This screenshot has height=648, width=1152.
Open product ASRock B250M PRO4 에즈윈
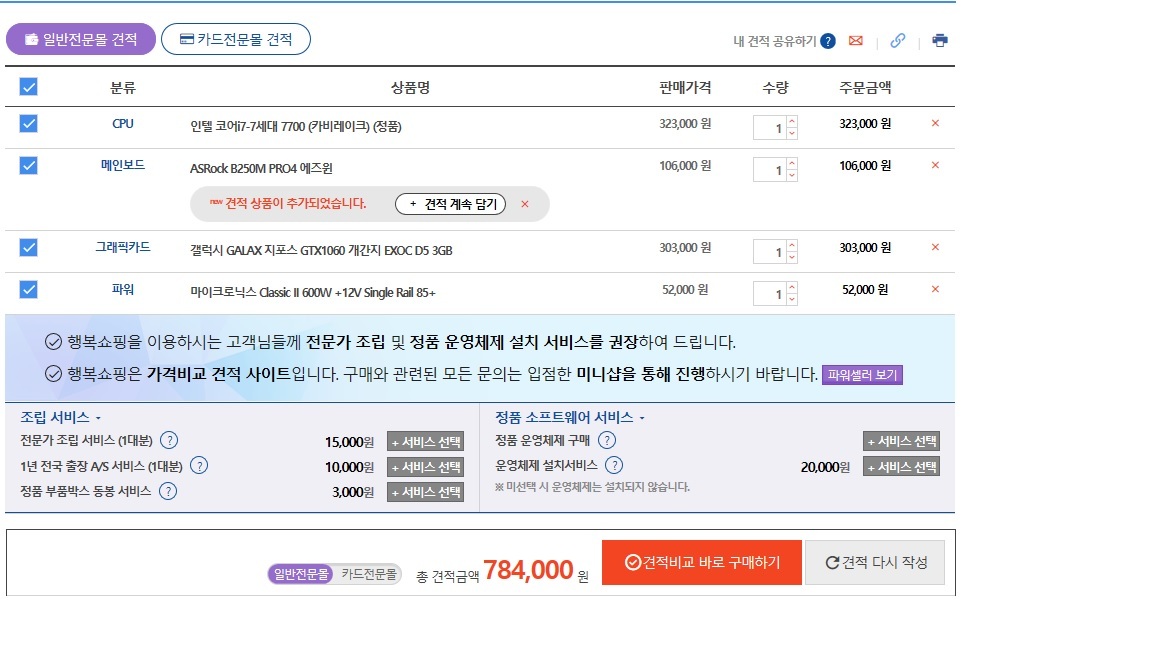(262, 168)
